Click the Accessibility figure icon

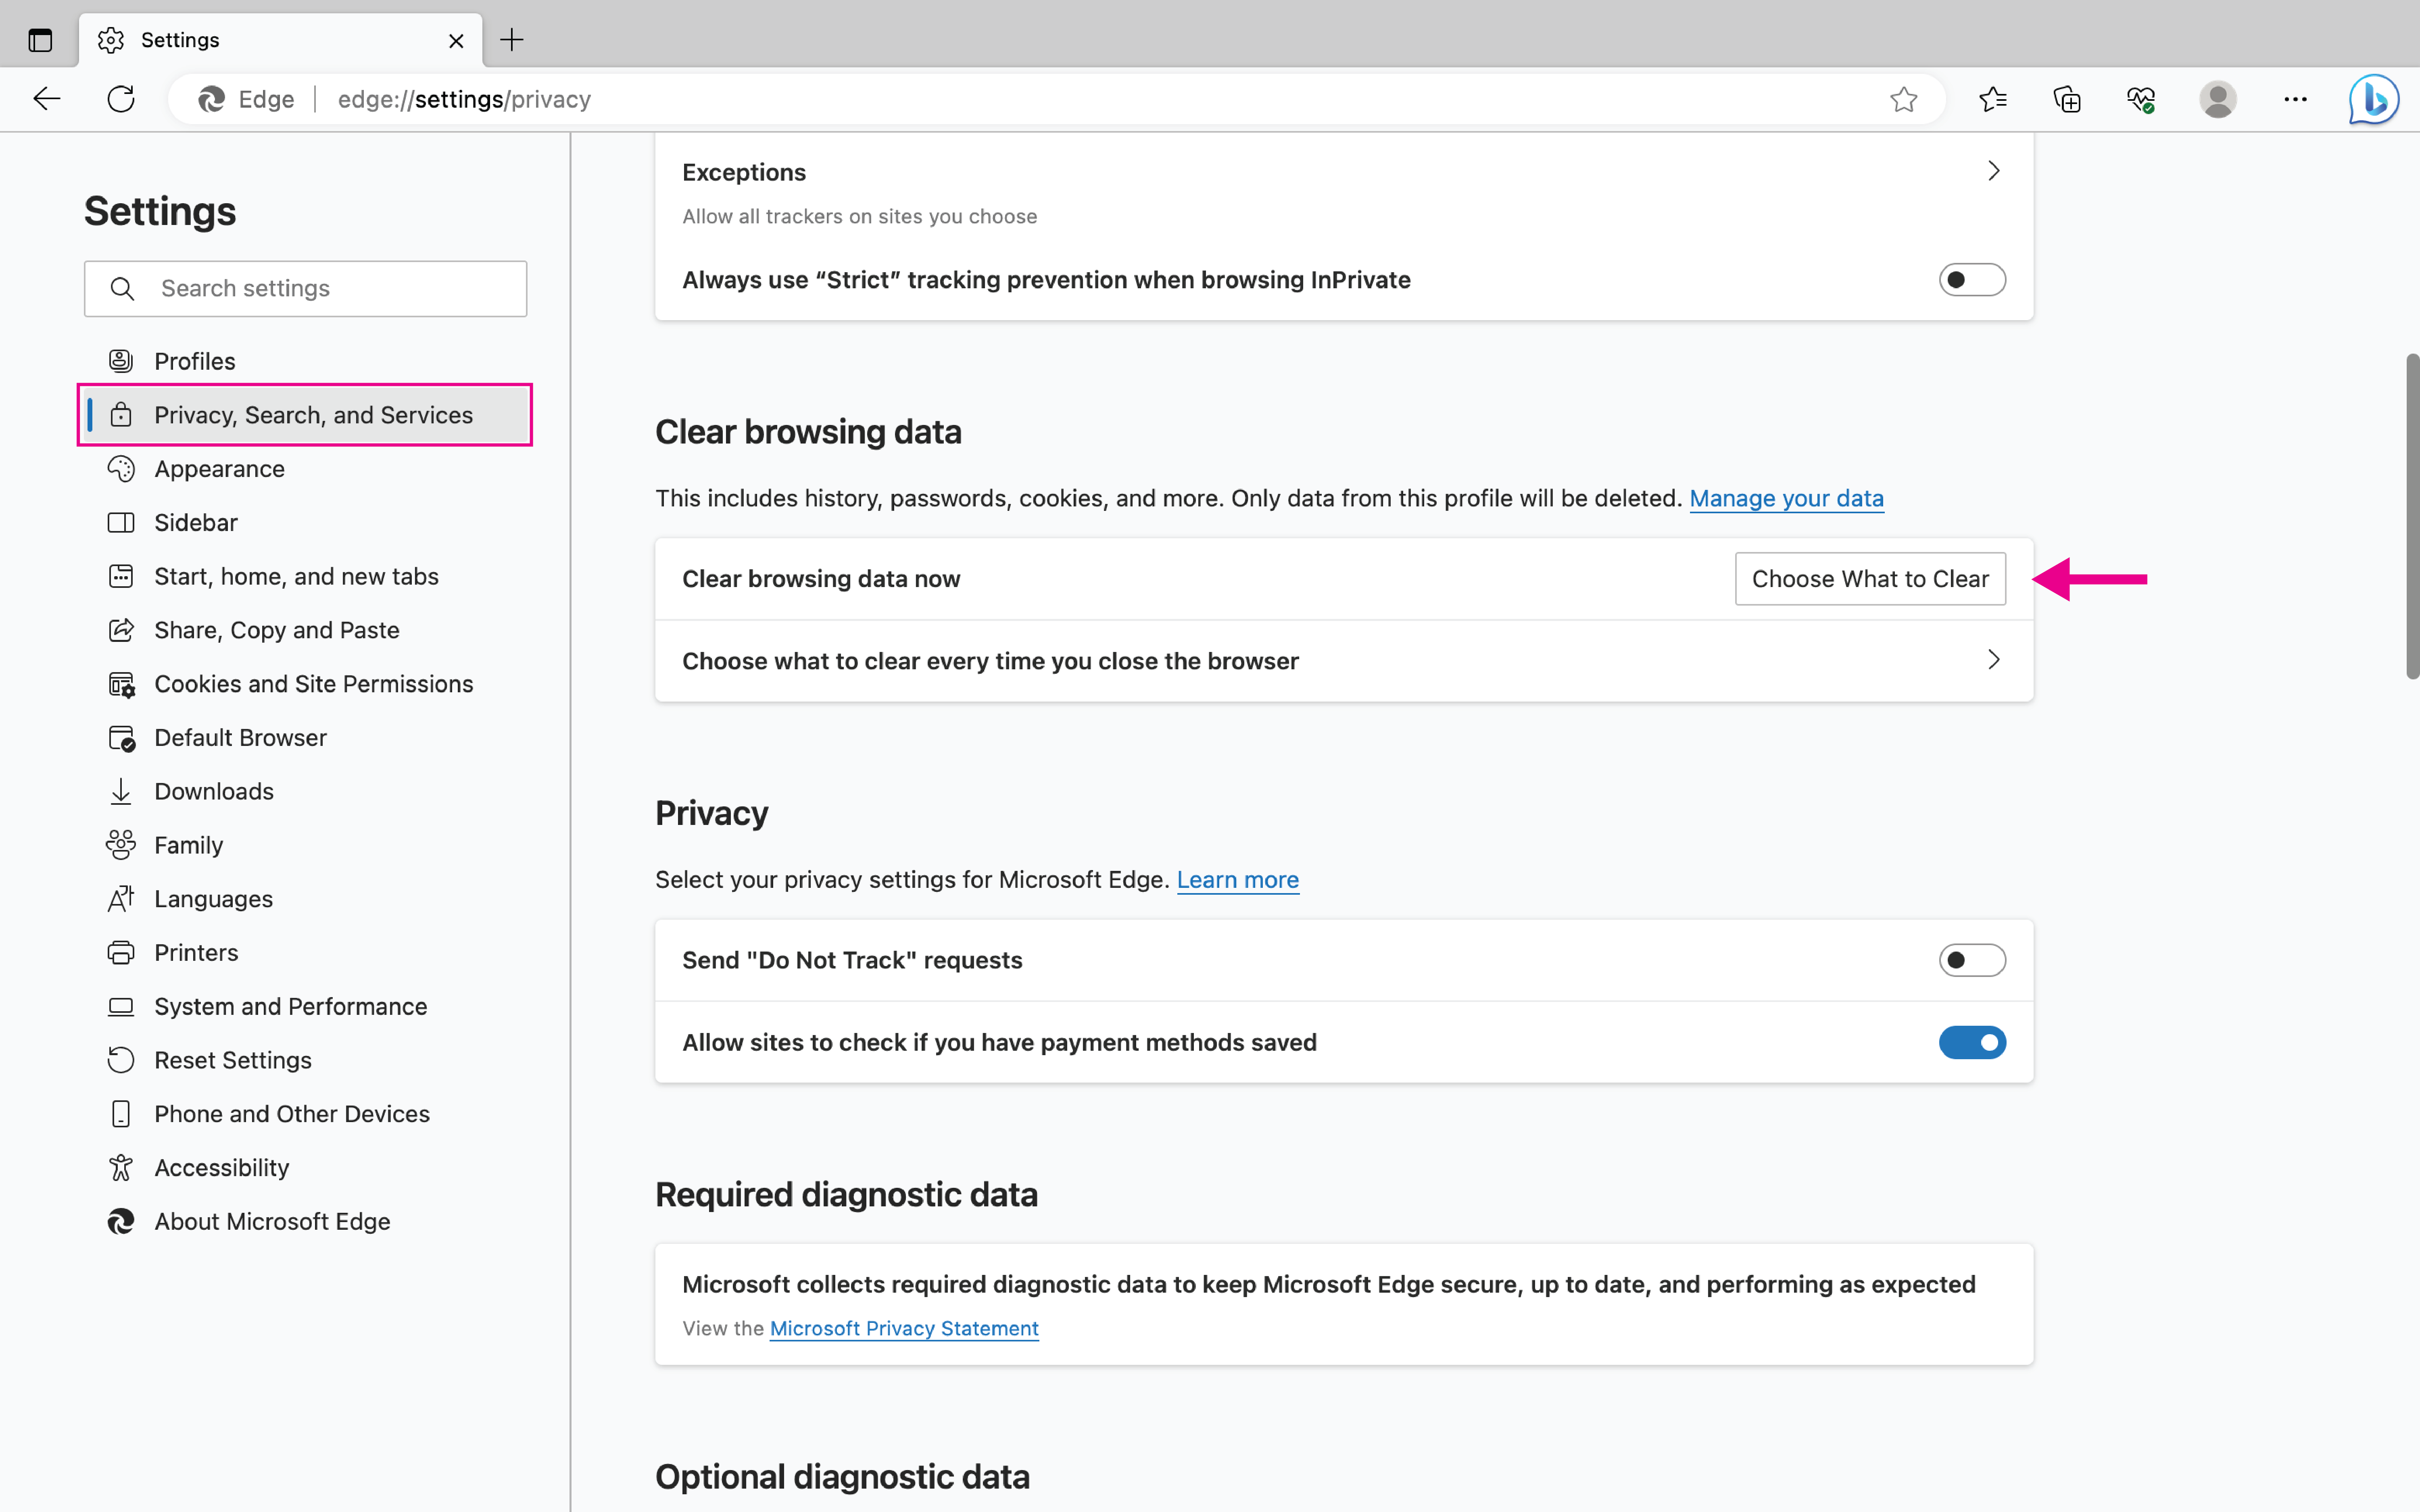click(121, 1168)
